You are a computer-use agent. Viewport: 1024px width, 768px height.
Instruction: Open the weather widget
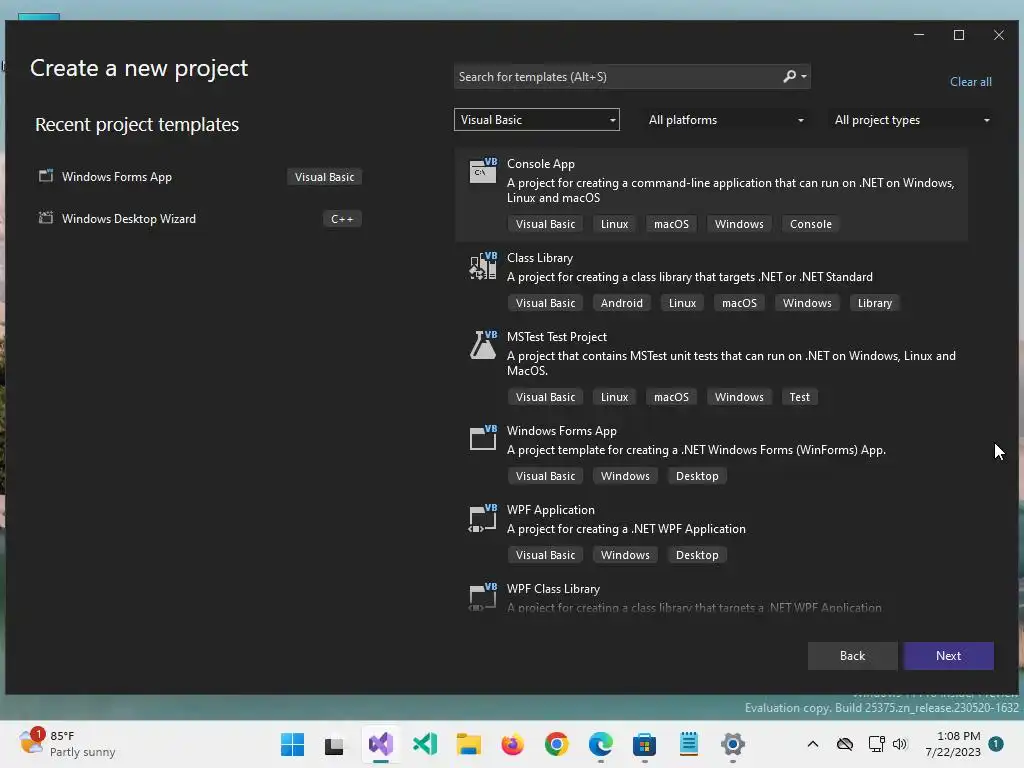click(x=67, y=744)
